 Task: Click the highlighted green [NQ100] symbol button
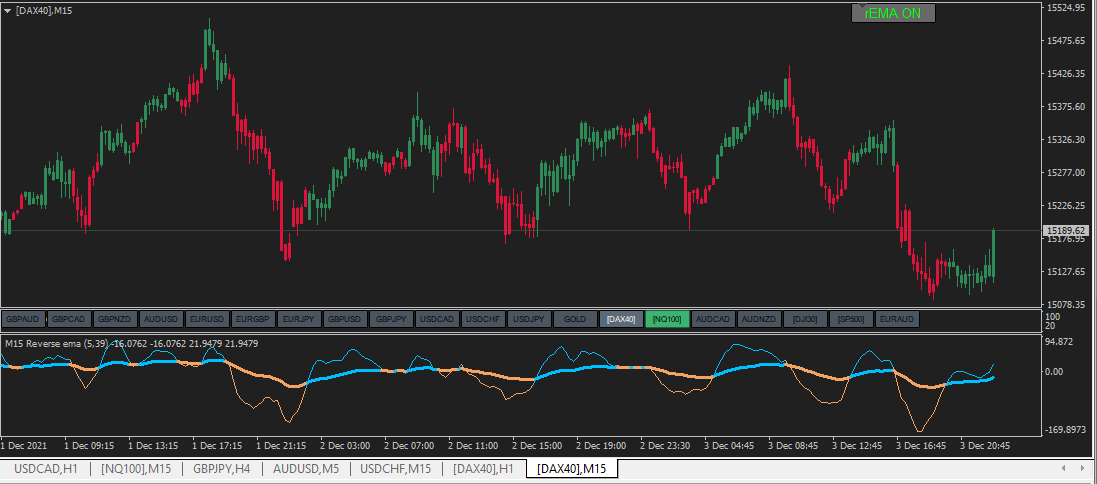coord(667,319)
